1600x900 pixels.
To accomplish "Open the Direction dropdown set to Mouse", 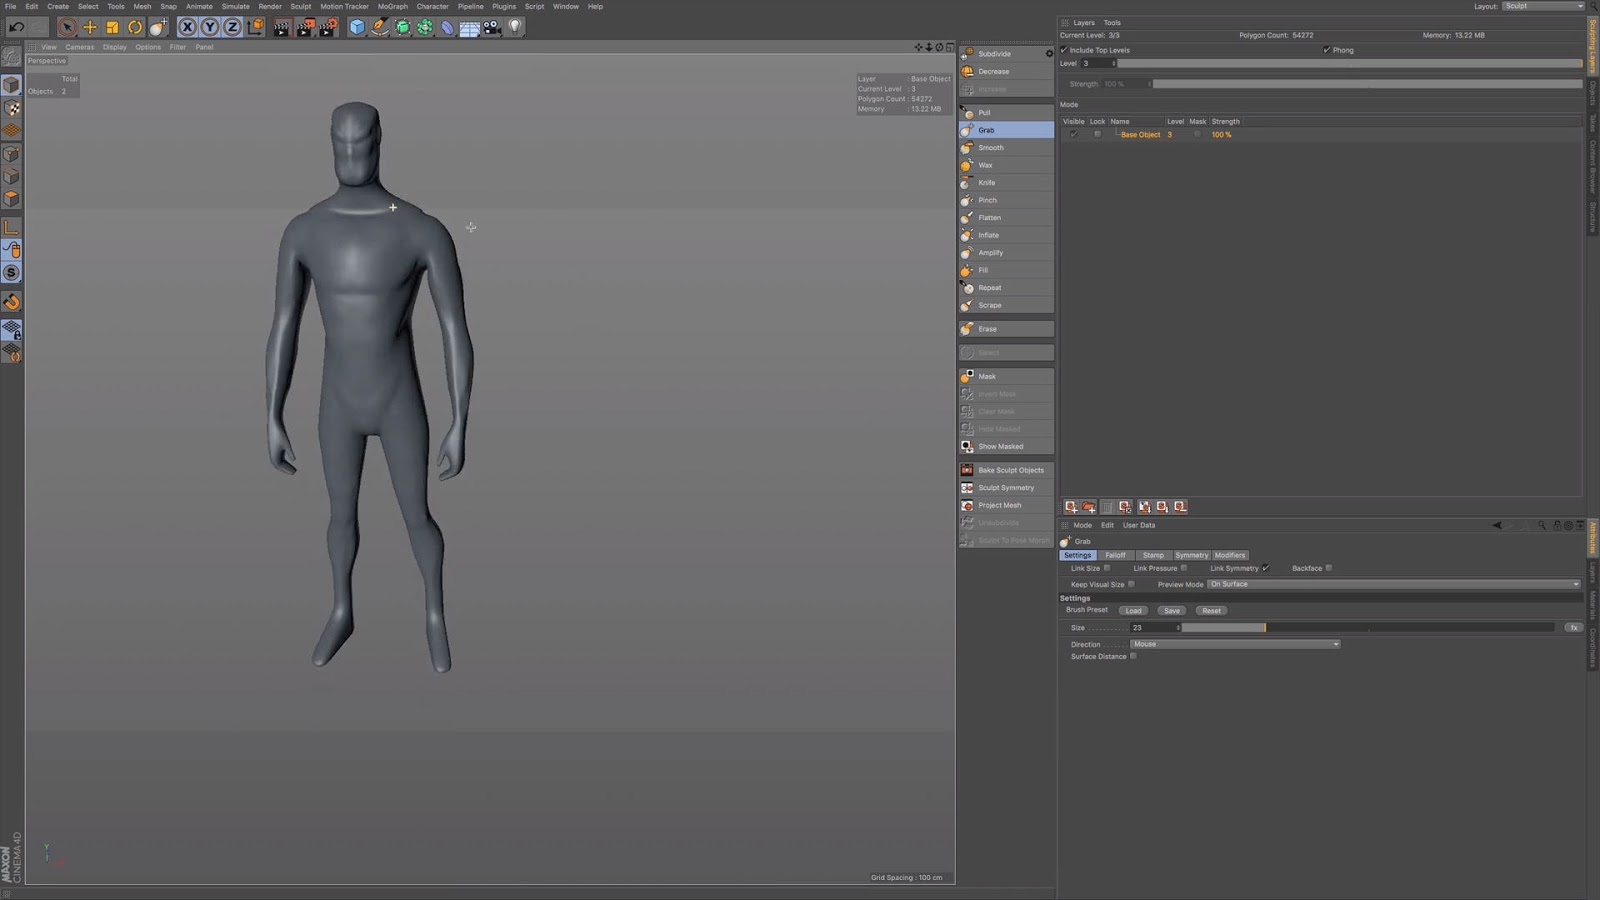I will pos(1235,644).
